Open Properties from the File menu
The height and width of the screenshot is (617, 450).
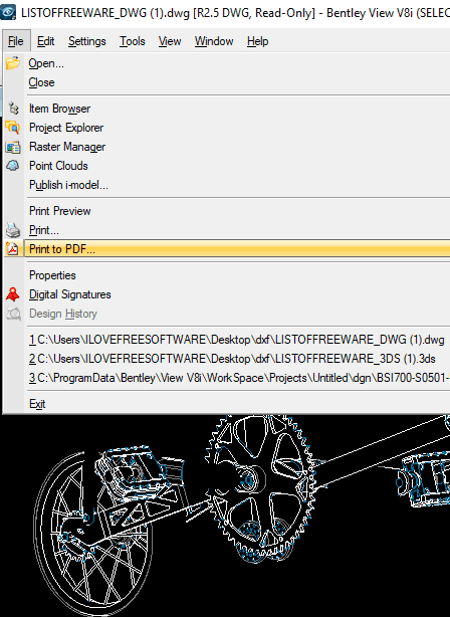click(227, 275)
